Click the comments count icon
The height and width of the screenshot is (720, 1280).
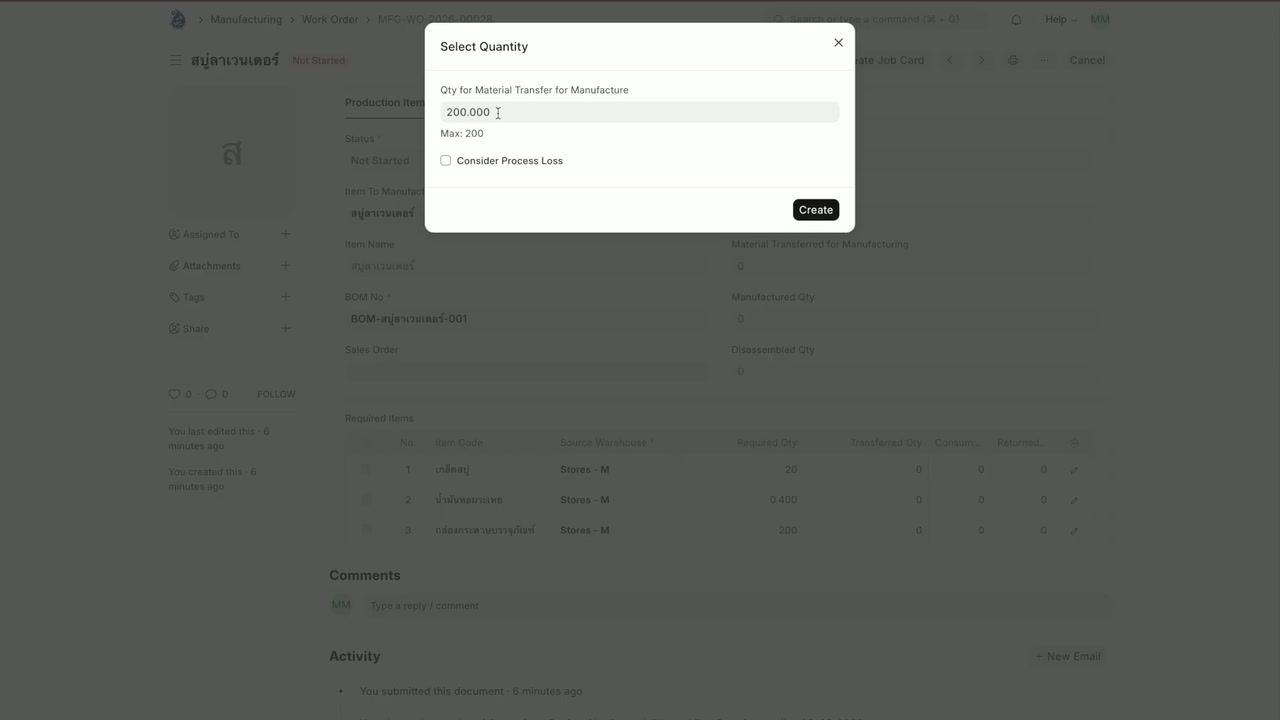(x=210, y=394)
